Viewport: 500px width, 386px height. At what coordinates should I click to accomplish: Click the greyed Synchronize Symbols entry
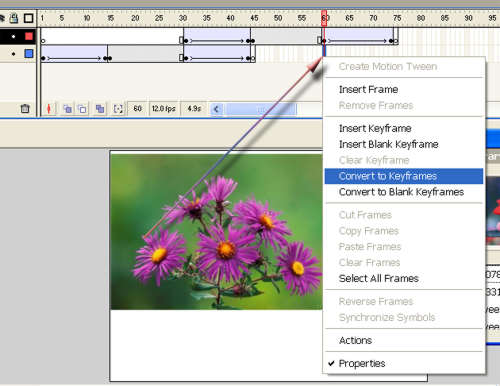coord(387,317)
